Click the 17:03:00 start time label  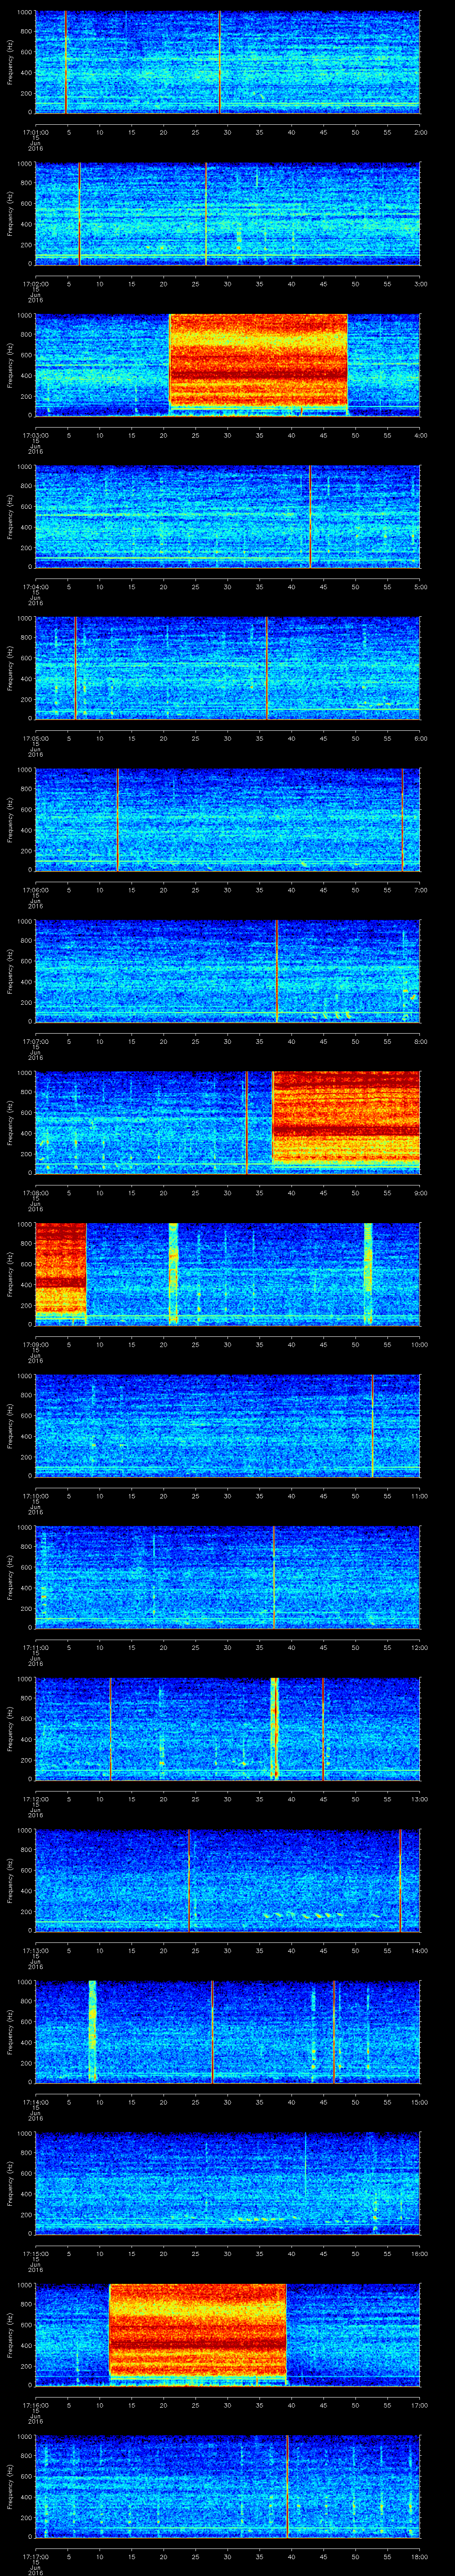[35, 435]
